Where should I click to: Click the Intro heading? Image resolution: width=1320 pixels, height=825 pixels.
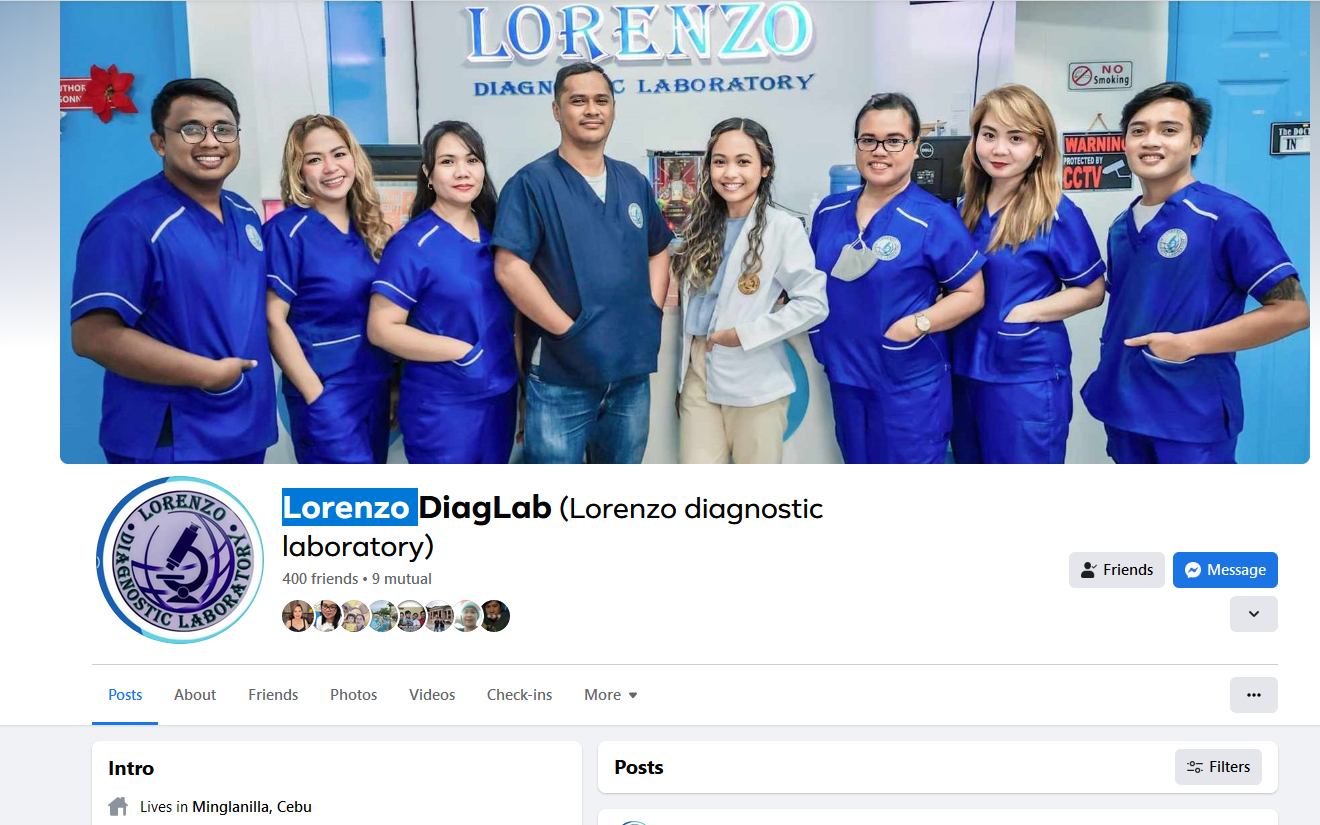pyautogui.click(x=131, y=768)
